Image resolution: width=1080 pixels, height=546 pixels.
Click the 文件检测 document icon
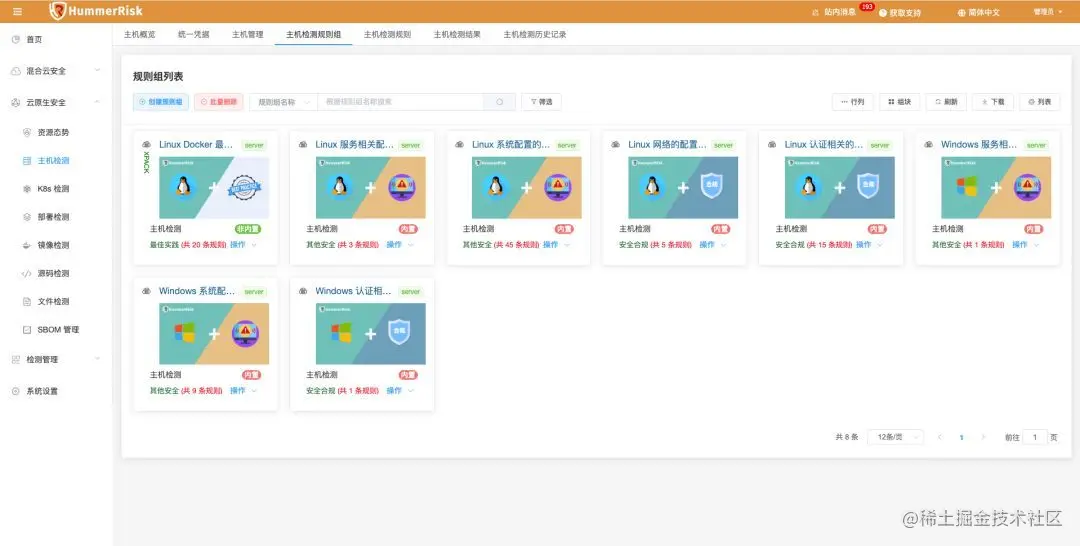[x=27, y=302]
